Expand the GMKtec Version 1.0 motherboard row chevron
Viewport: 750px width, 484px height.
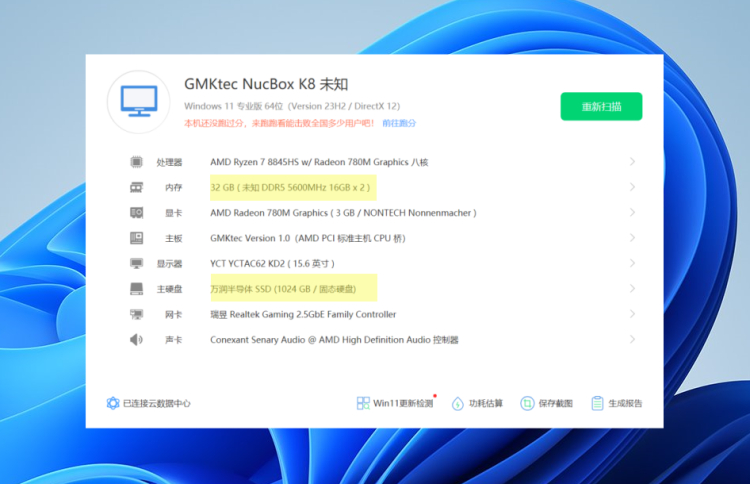tap(632, 238)
